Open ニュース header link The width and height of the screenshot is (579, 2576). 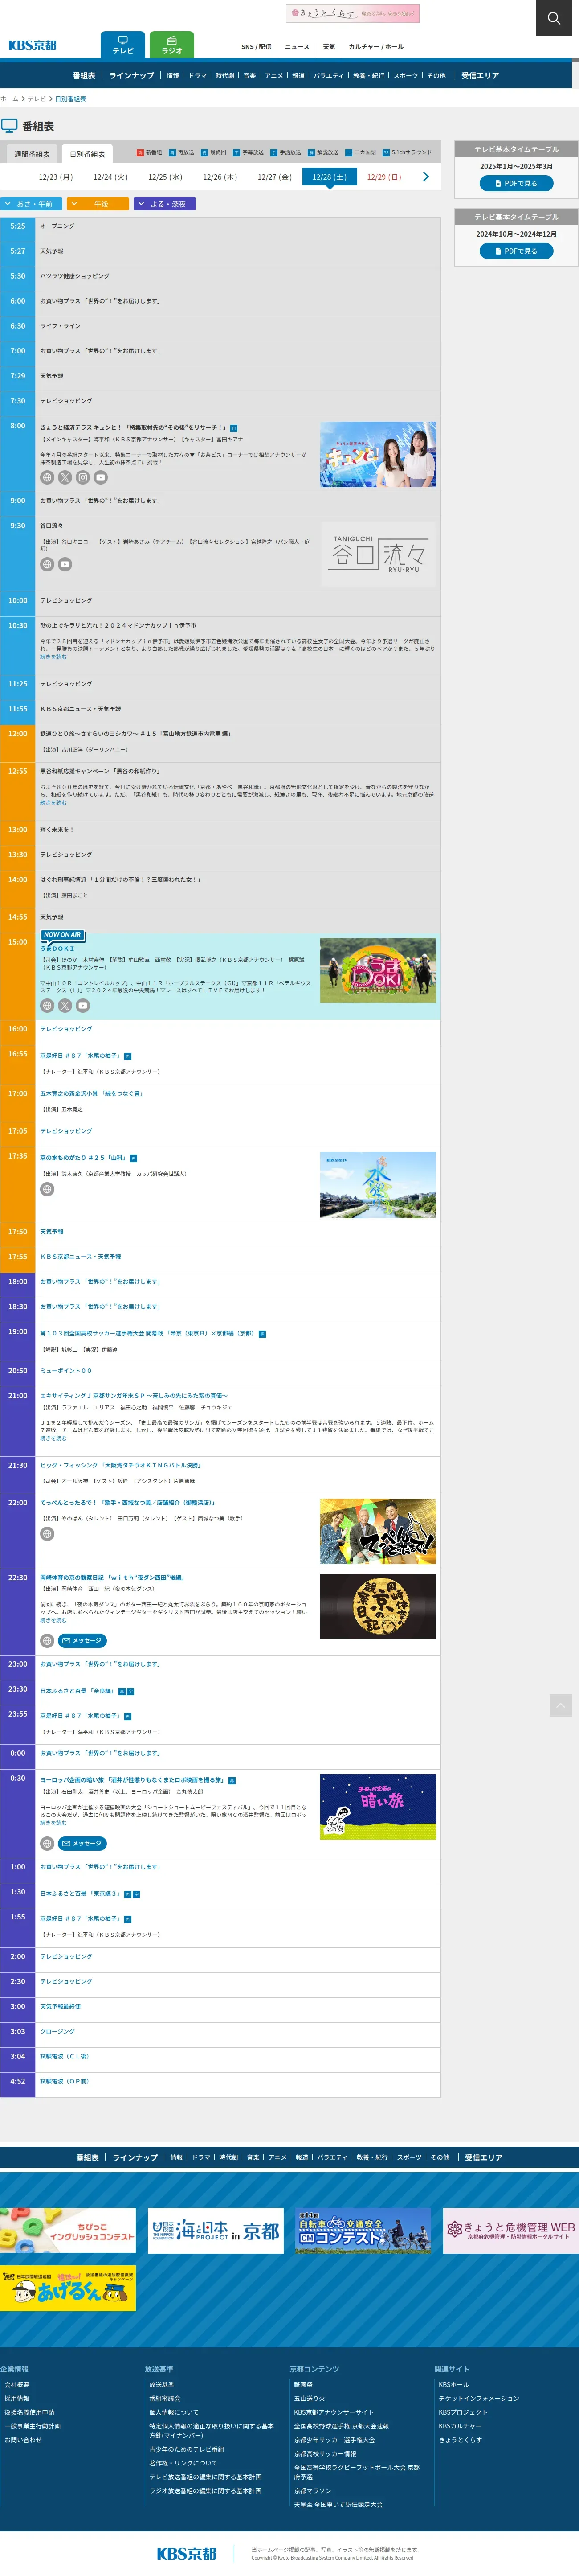point(297,47)
